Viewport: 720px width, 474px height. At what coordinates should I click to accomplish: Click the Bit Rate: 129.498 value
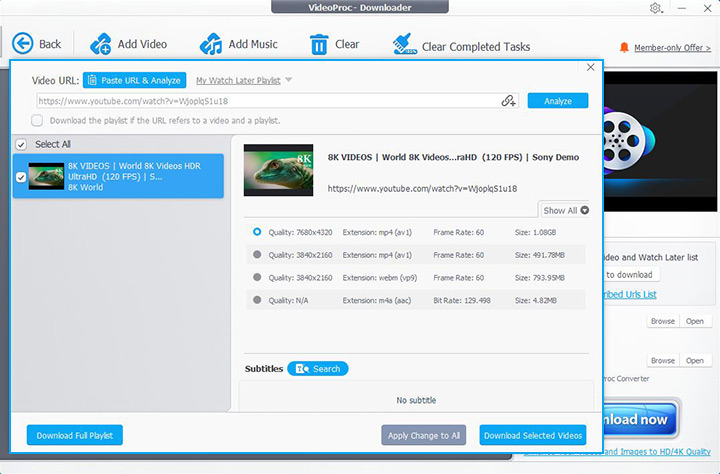[461, 300]
